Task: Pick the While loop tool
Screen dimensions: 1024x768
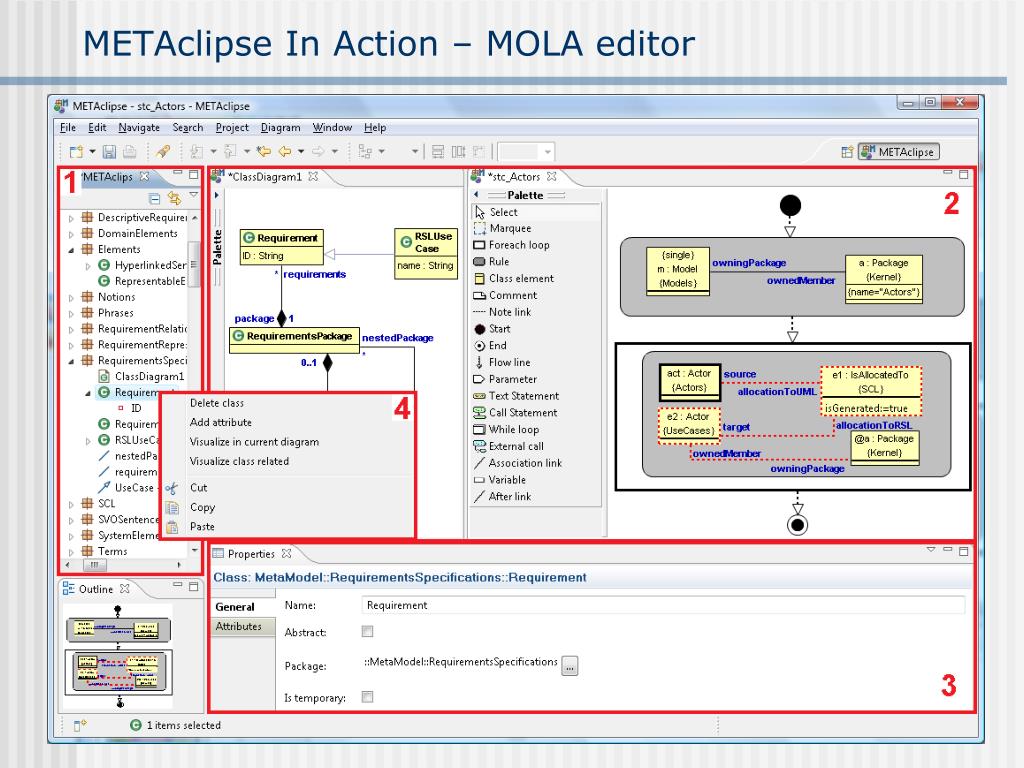Action: (x=505, y=430)
